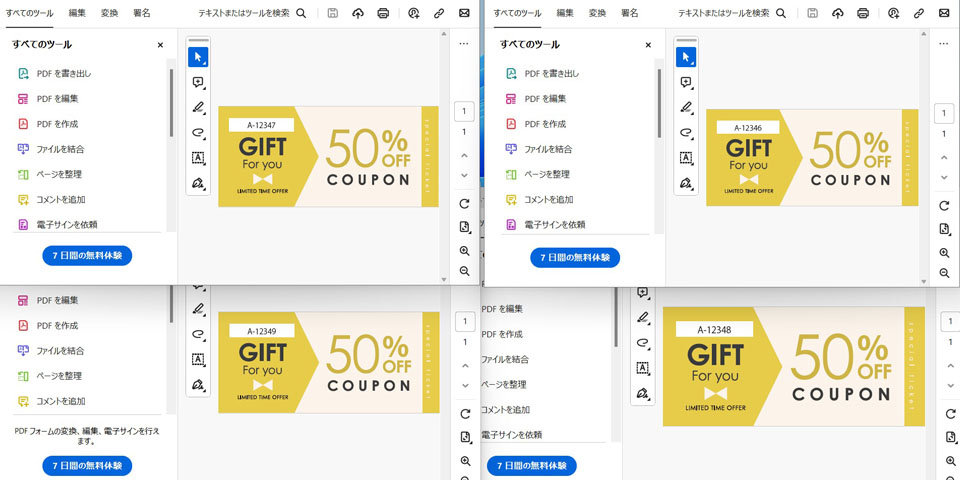The width and height of the screenshot is (960, 480).
Task: Close the すべてのツール panel in the A-12346 window
Action: point(648,45)
